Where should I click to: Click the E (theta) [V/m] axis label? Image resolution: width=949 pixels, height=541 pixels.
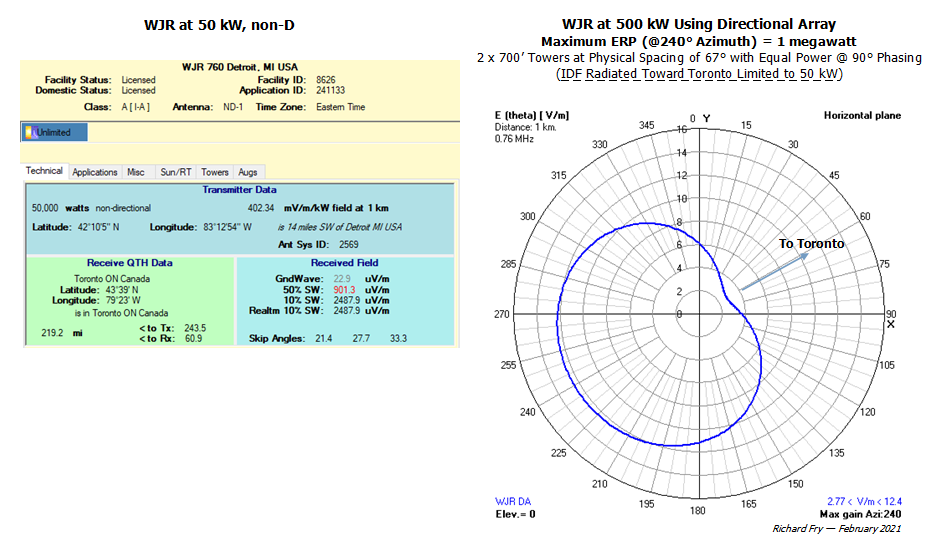coord(531,116)
